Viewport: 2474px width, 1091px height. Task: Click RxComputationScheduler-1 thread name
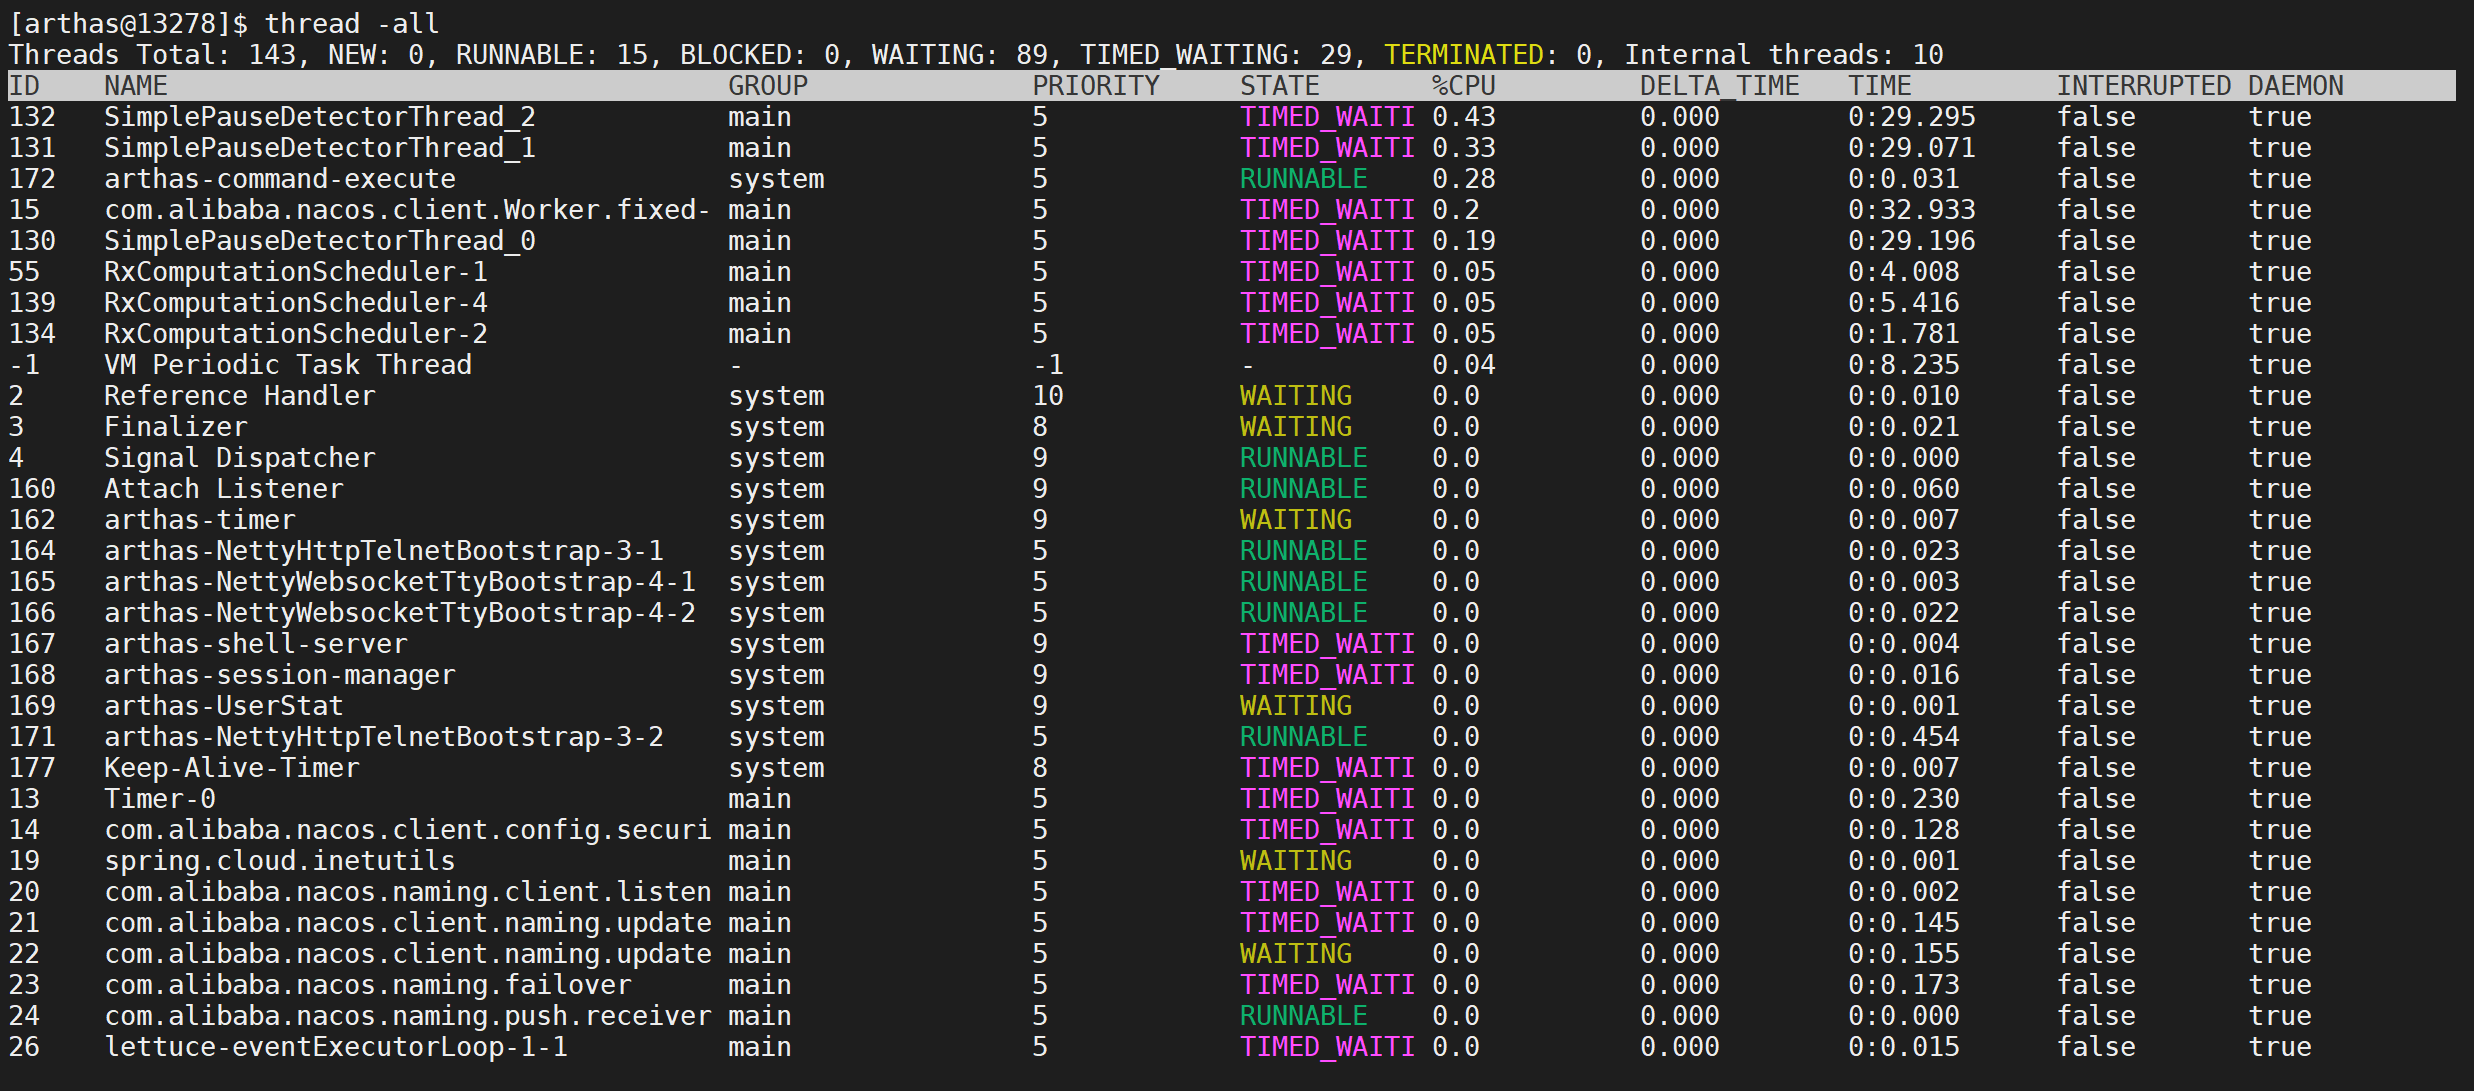296,272
